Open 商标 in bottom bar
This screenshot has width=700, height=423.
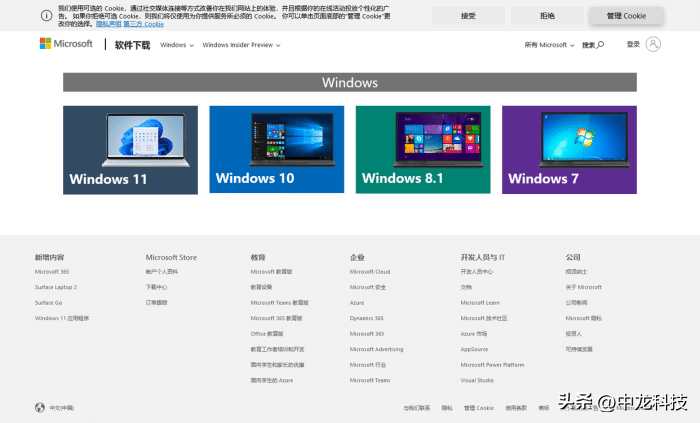544,408
